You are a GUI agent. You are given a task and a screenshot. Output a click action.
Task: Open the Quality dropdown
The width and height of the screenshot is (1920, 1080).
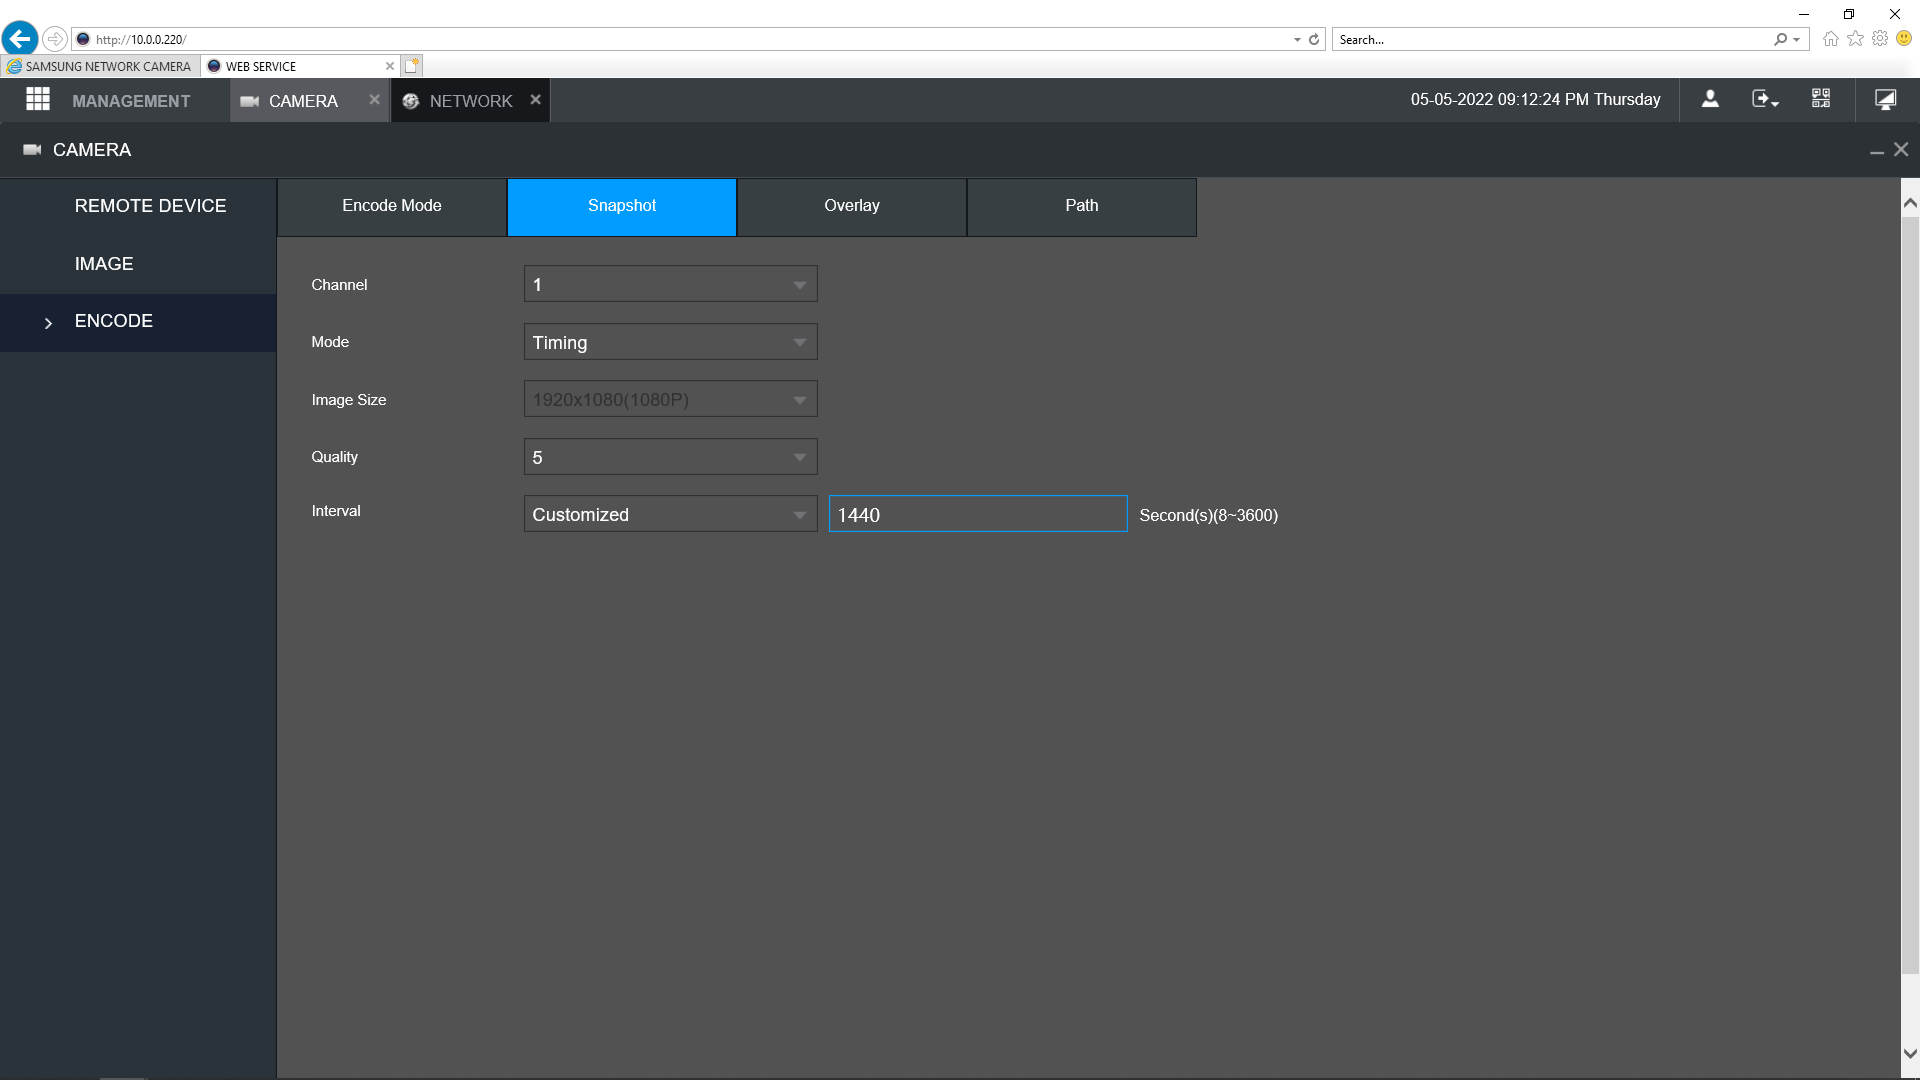click(670, 457)
